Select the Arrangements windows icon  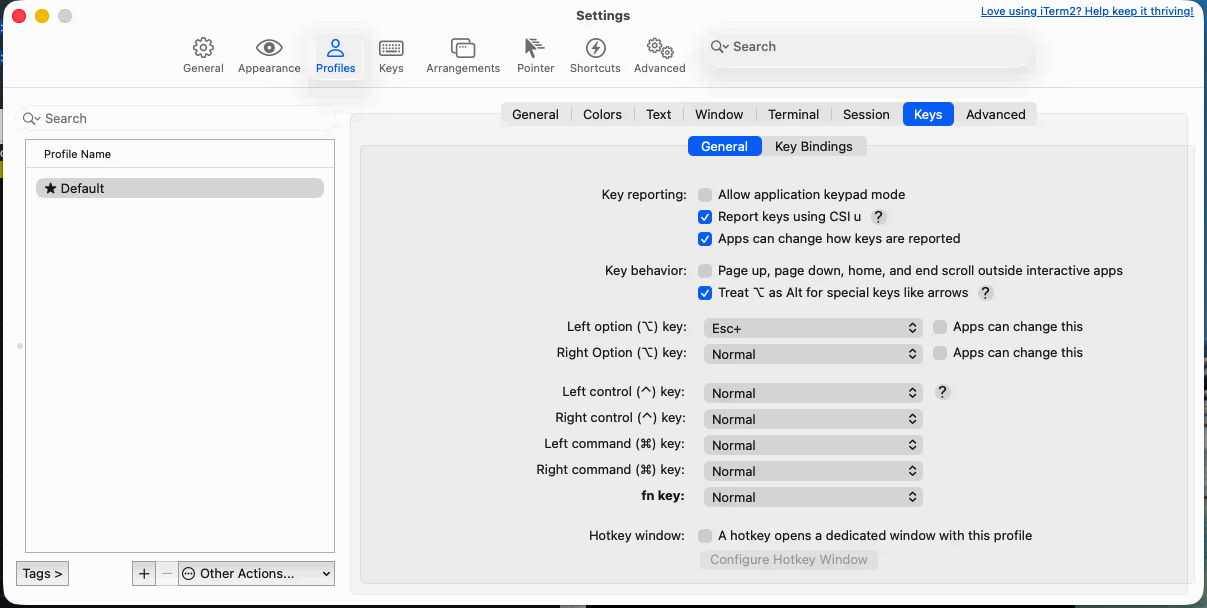[x=462, y=47]
